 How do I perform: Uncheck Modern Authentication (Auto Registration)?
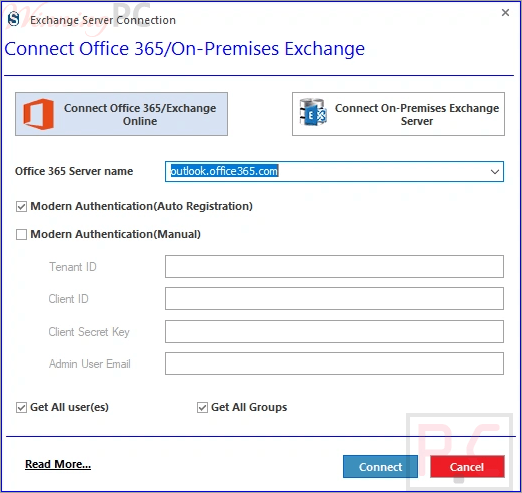[21, 207]
